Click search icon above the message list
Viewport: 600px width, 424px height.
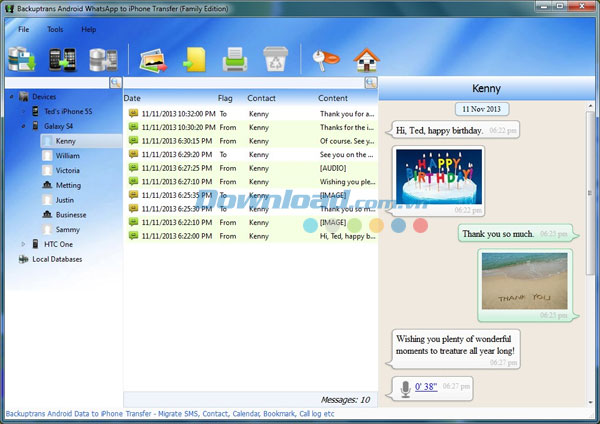371,82
